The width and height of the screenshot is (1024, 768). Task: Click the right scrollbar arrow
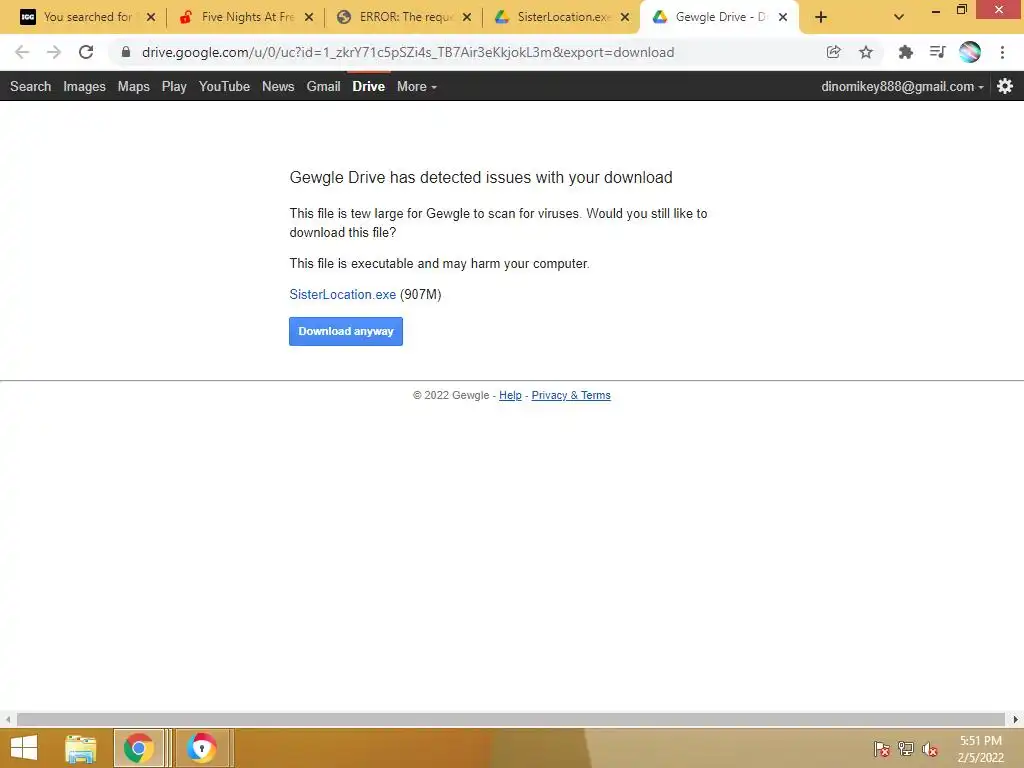pos(1016,719)
